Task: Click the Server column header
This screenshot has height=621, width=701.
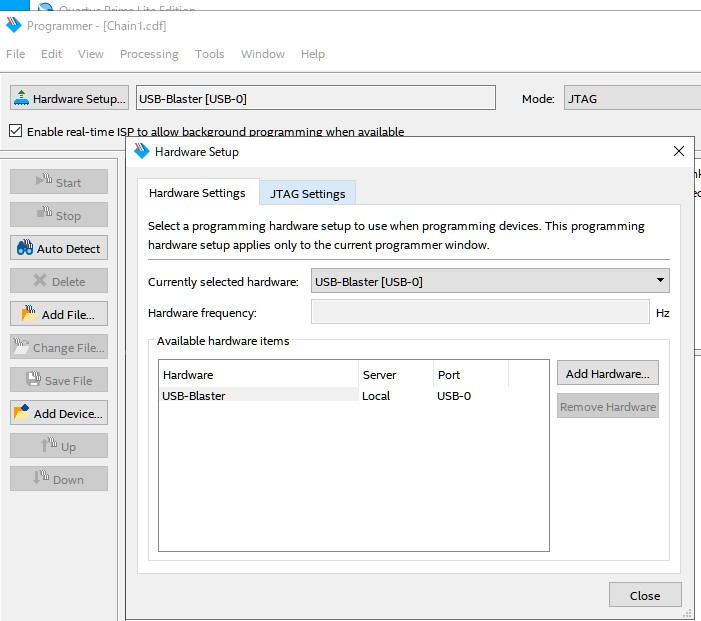Action: click(396, 375)
